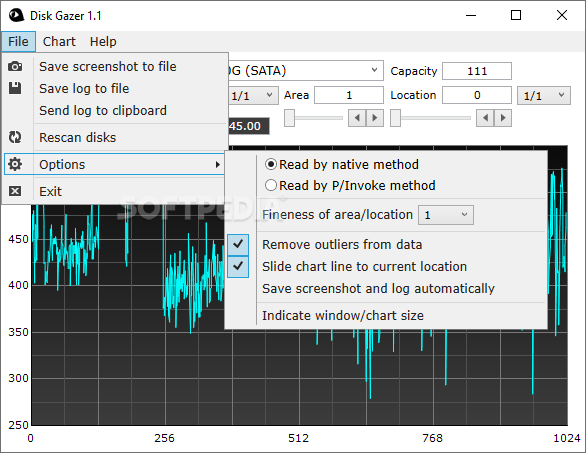
Task: Toggle Remove outliers from data checkmark
Action: 238,244
